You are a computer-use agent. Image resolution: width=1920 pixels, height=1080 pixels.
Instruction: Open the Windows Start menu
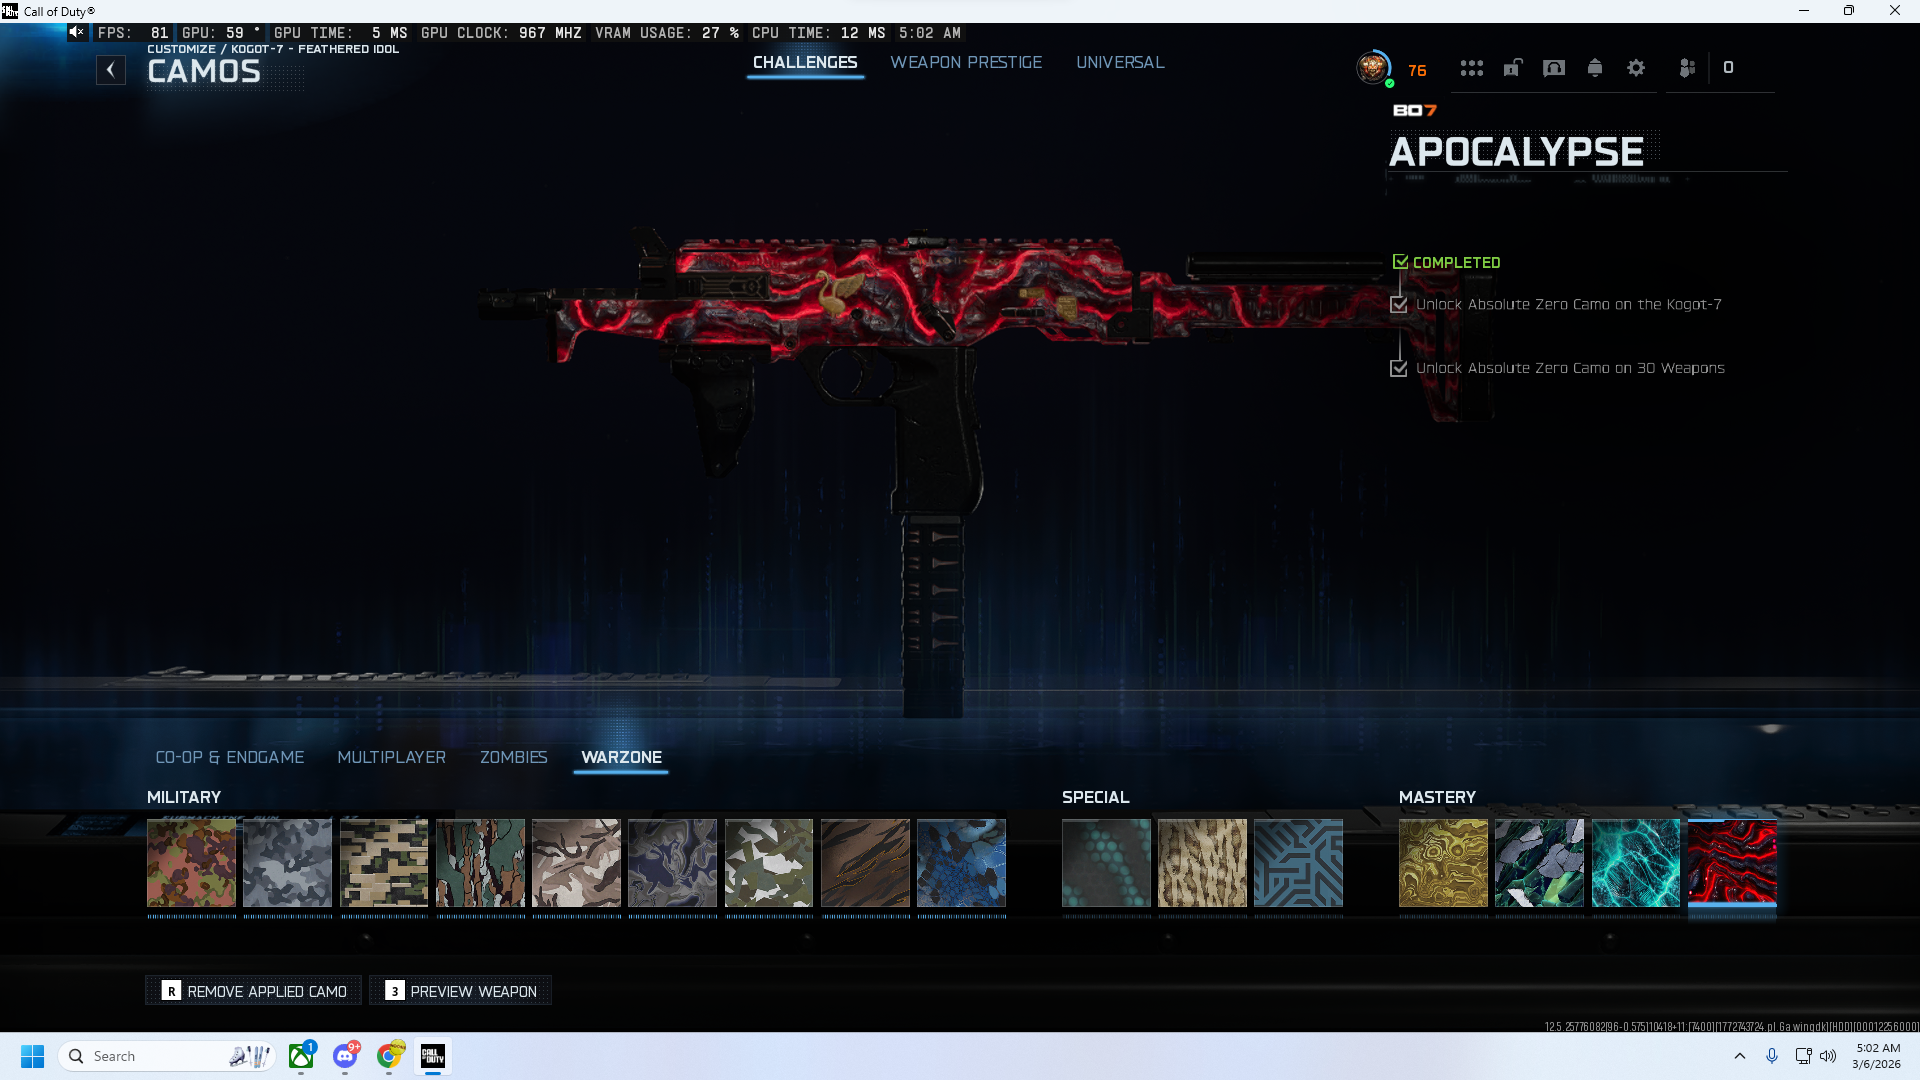point(32,1056)
